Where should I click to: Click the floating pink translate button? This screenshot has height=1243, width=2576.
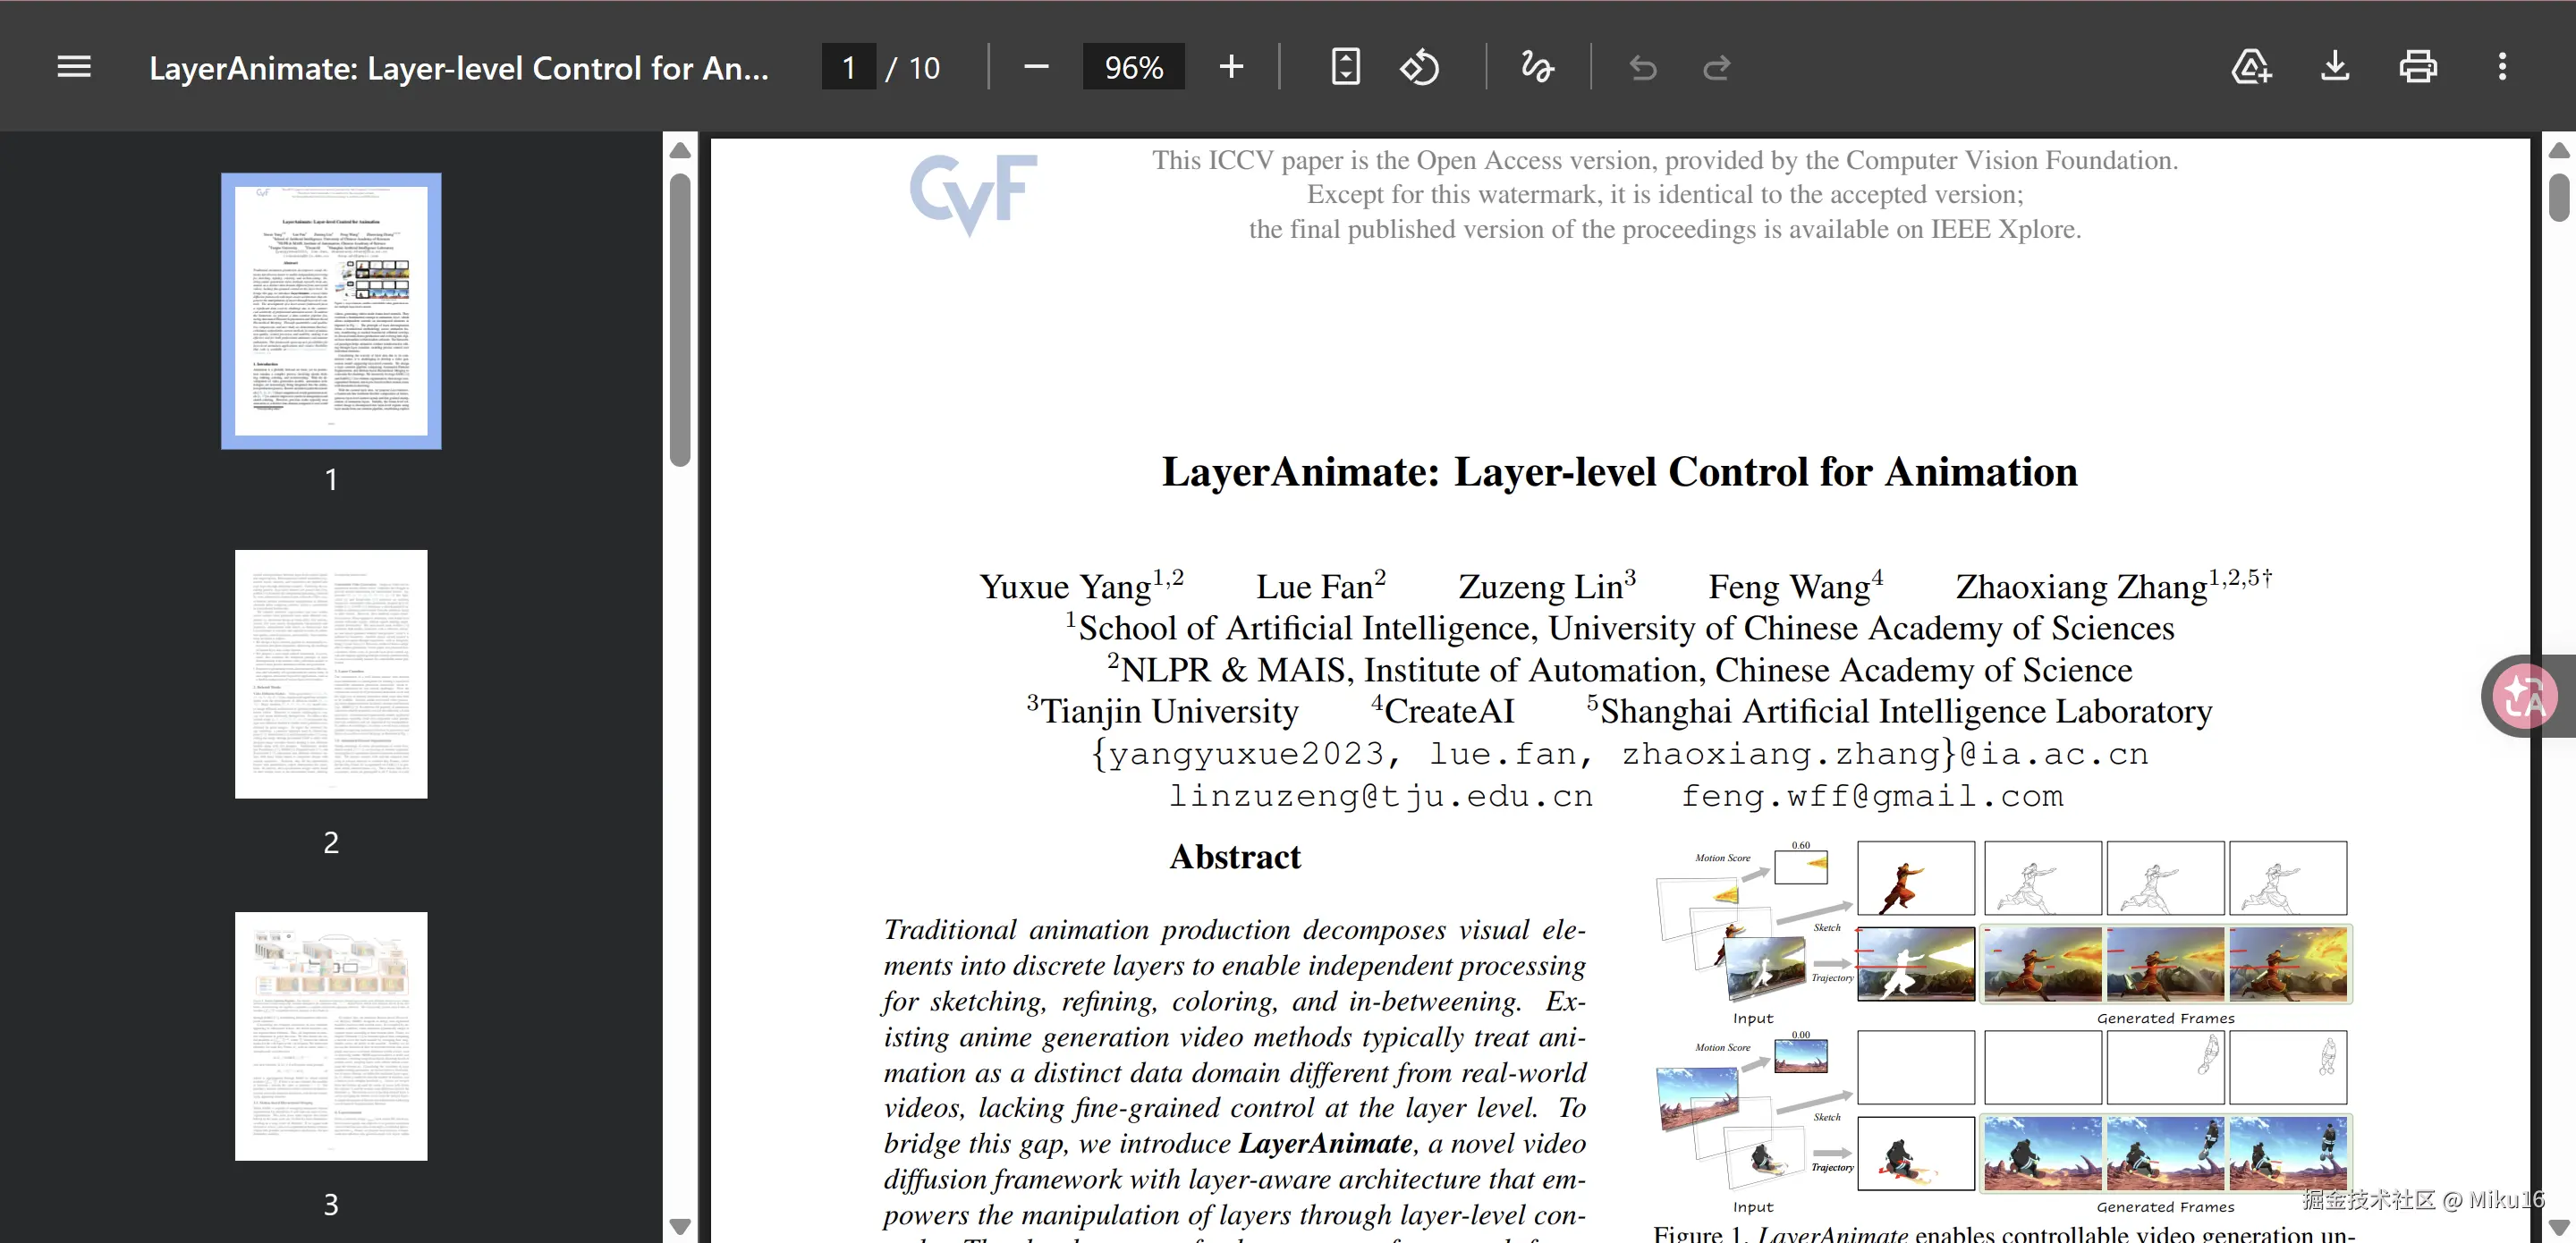click(x=2524, y=696)
